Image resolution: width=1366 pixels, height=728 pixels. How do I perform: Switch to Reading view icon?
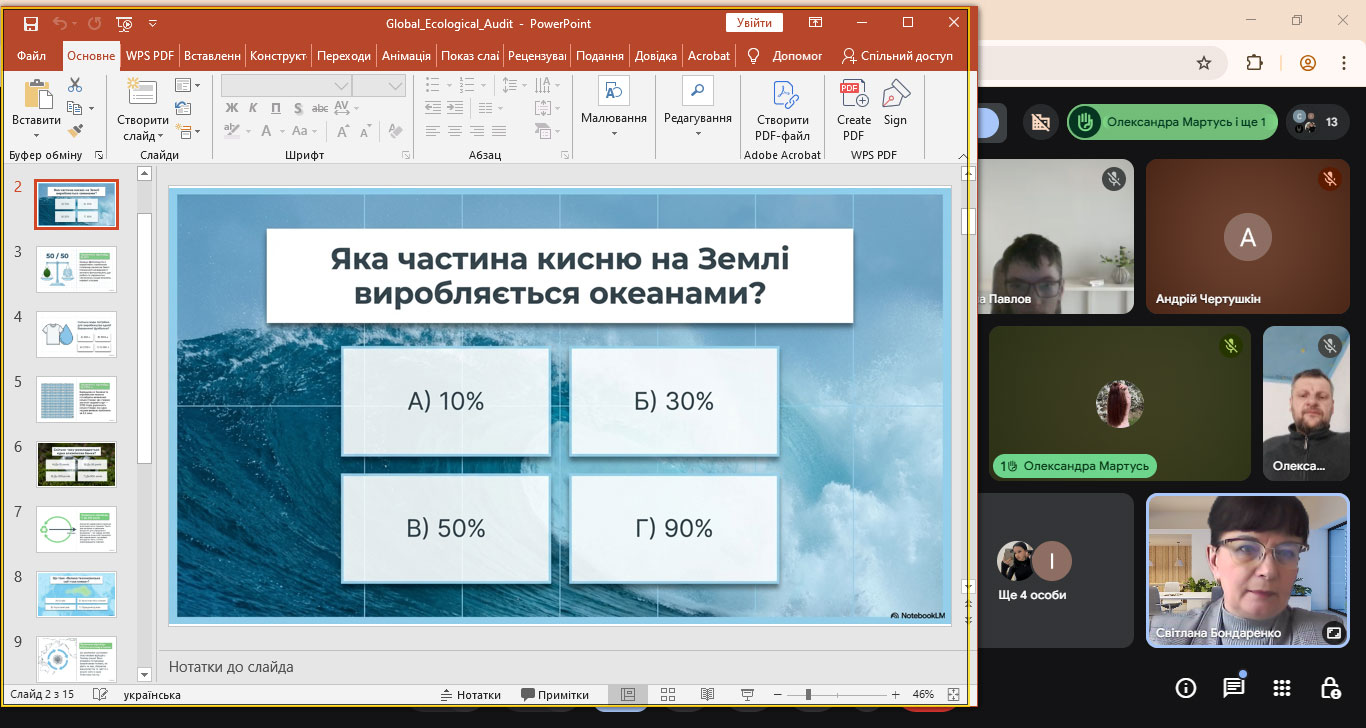[x=707, y=694]
